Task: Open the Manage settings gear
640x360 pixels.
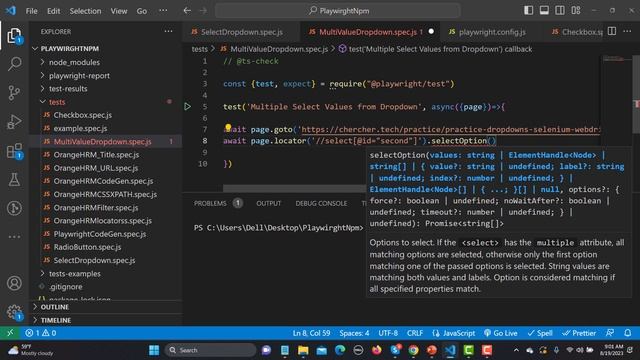Action: [14, 312]
